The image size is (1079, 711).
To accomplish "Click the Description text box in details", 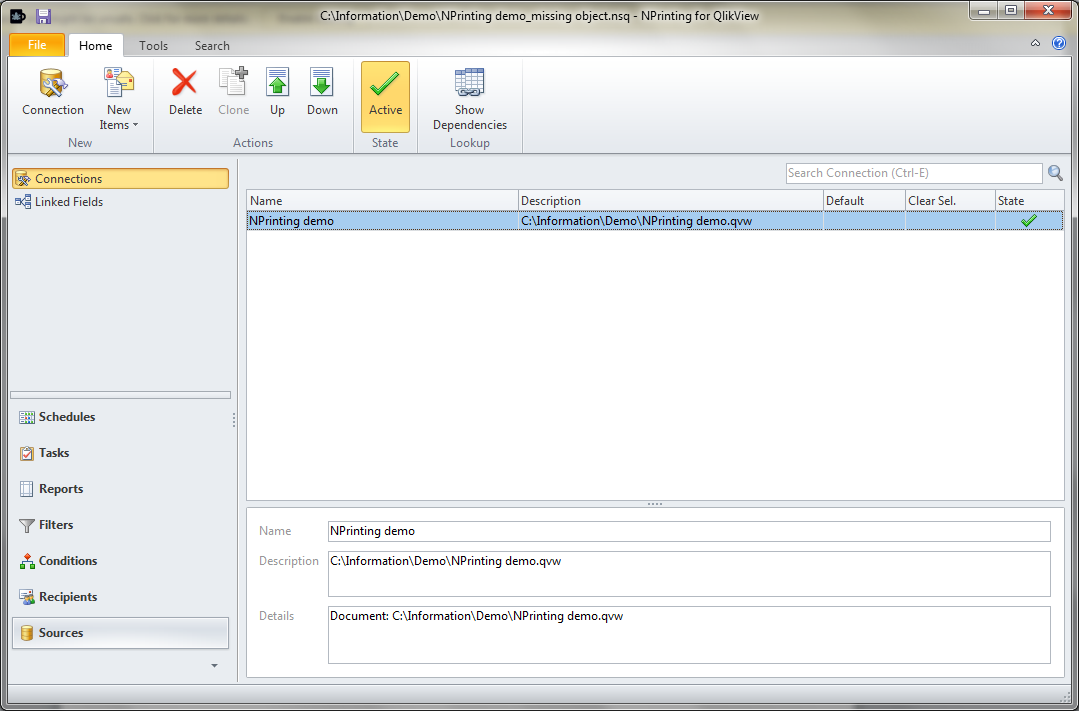I will coord(690,574).
